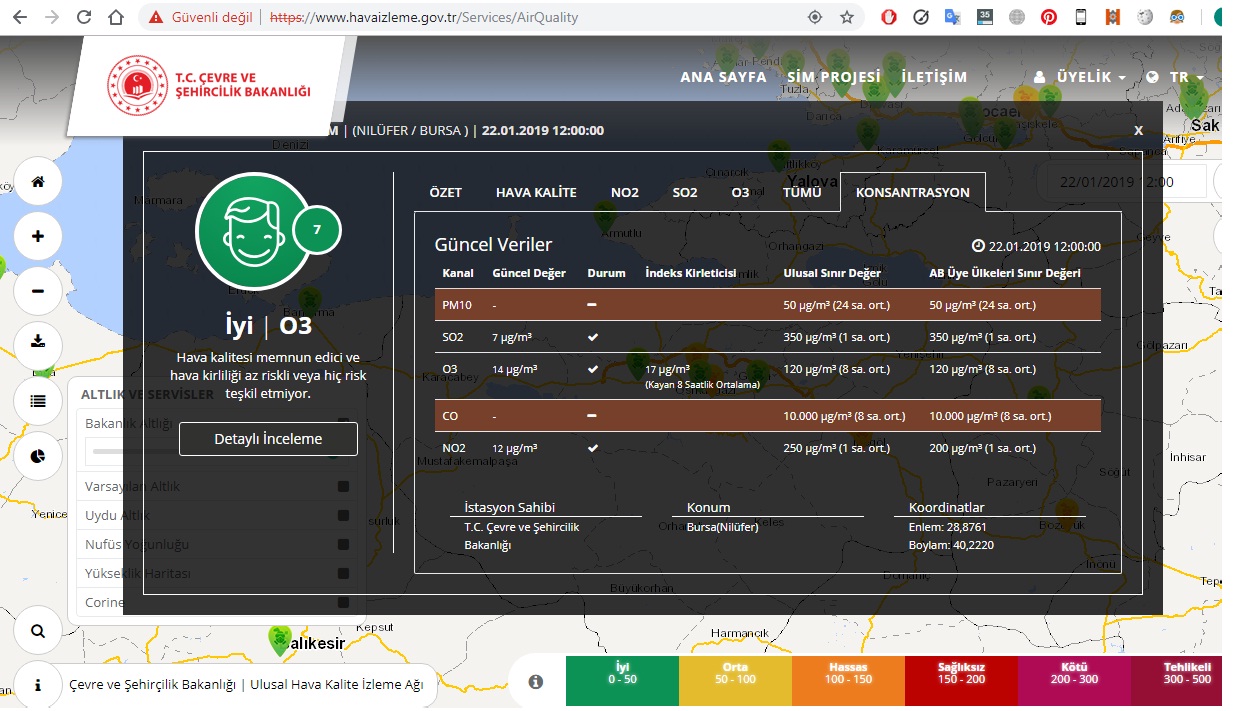Open the ÜYELİK dropdown menu

tap(1080, 77)
